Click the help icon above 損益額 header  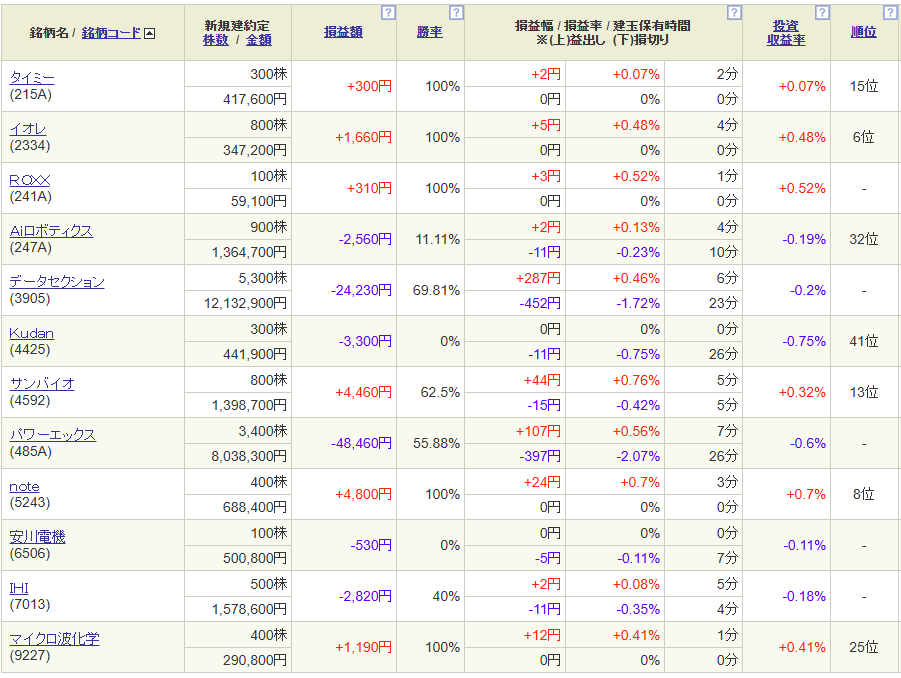[389, 13]
